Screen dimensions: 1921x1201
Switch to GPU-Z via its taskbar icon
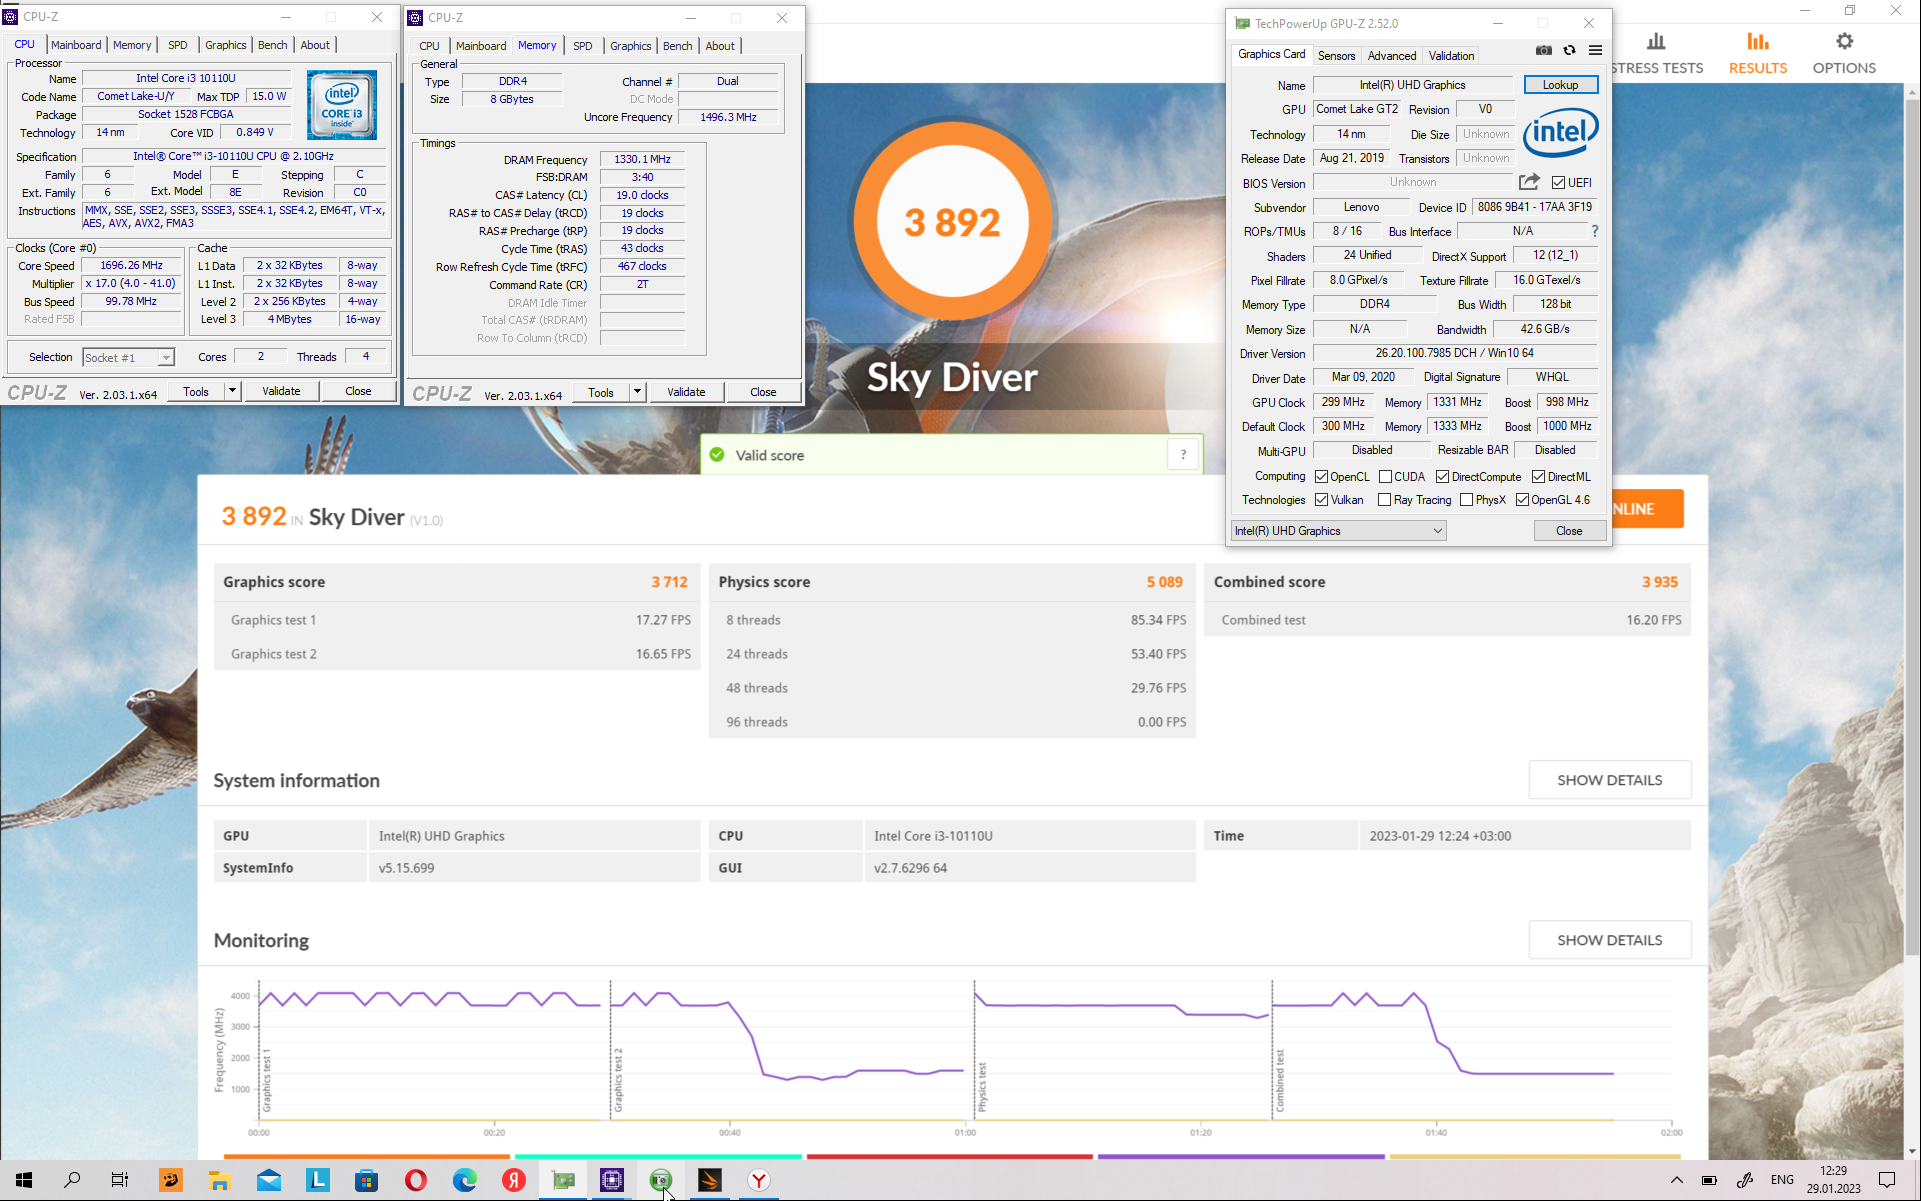click(x=563, y=1180)
